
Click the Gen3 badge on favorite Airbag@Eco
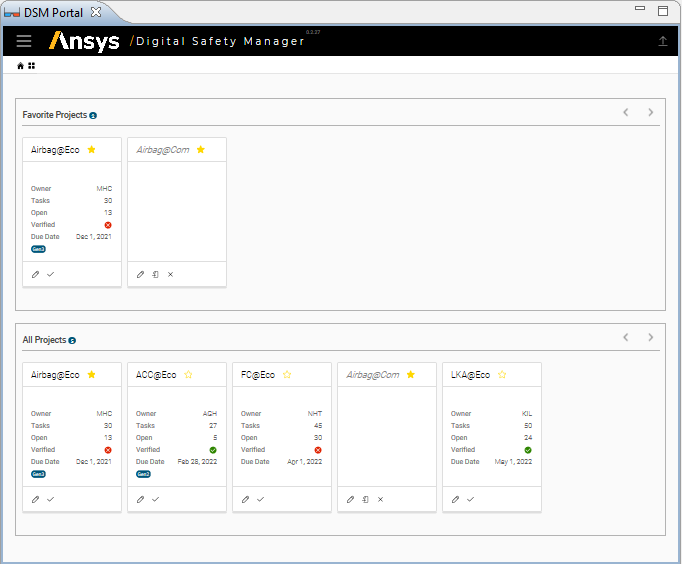tap(39, 249)
